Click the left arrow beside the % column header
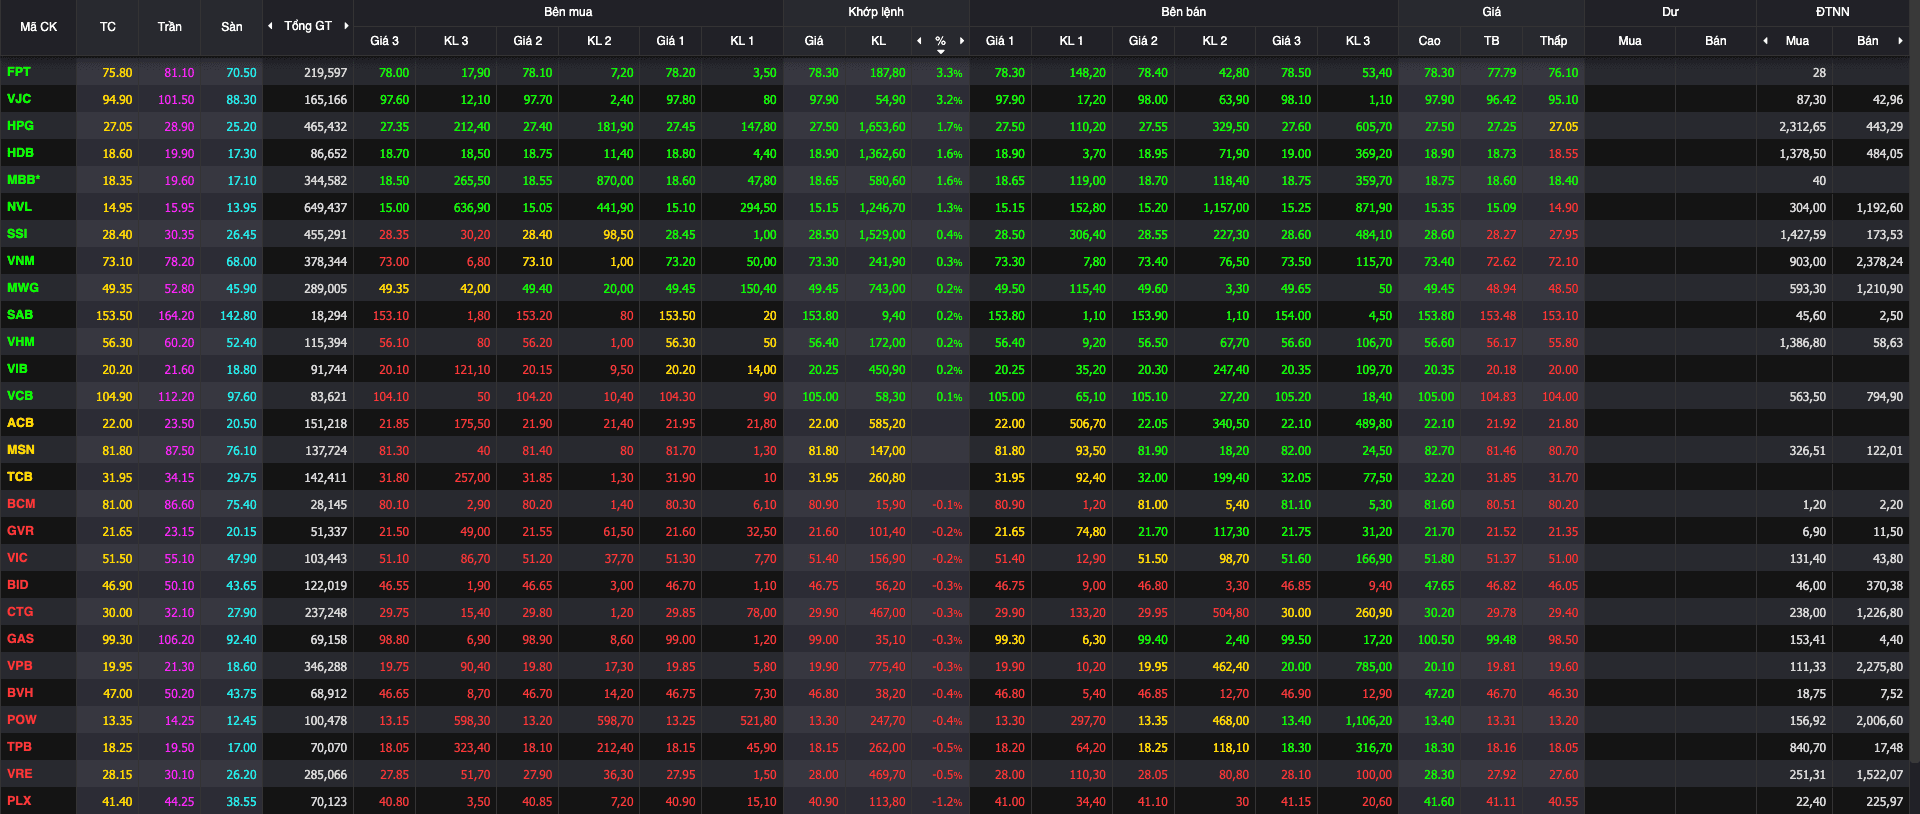 pos(919,41)
